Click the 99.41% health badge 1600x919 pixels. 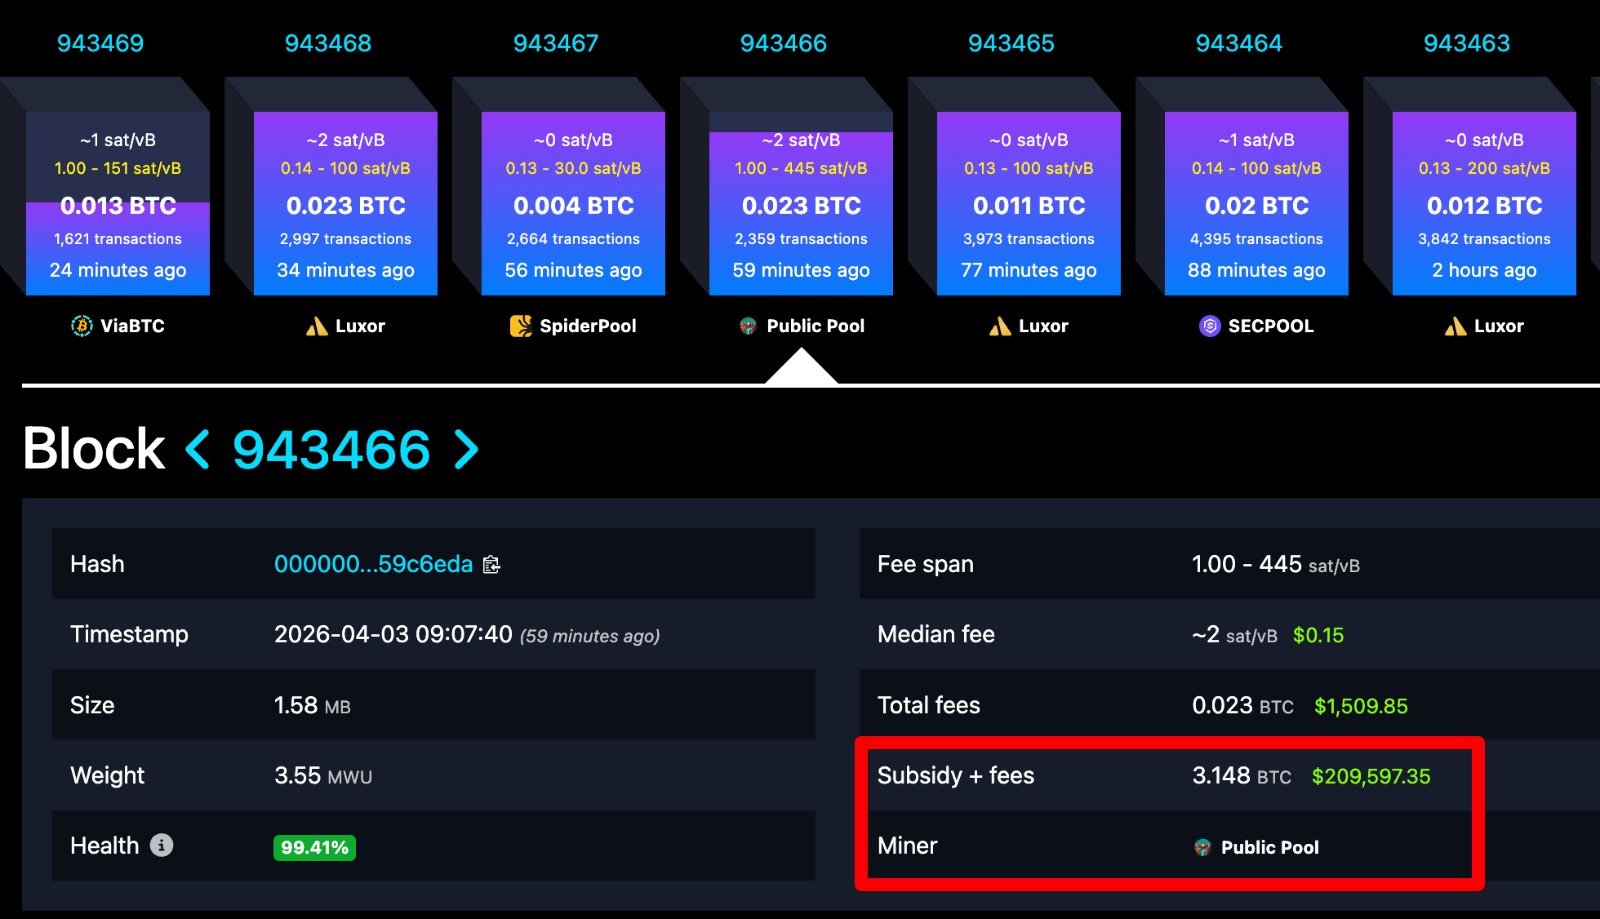pos(314,848)
